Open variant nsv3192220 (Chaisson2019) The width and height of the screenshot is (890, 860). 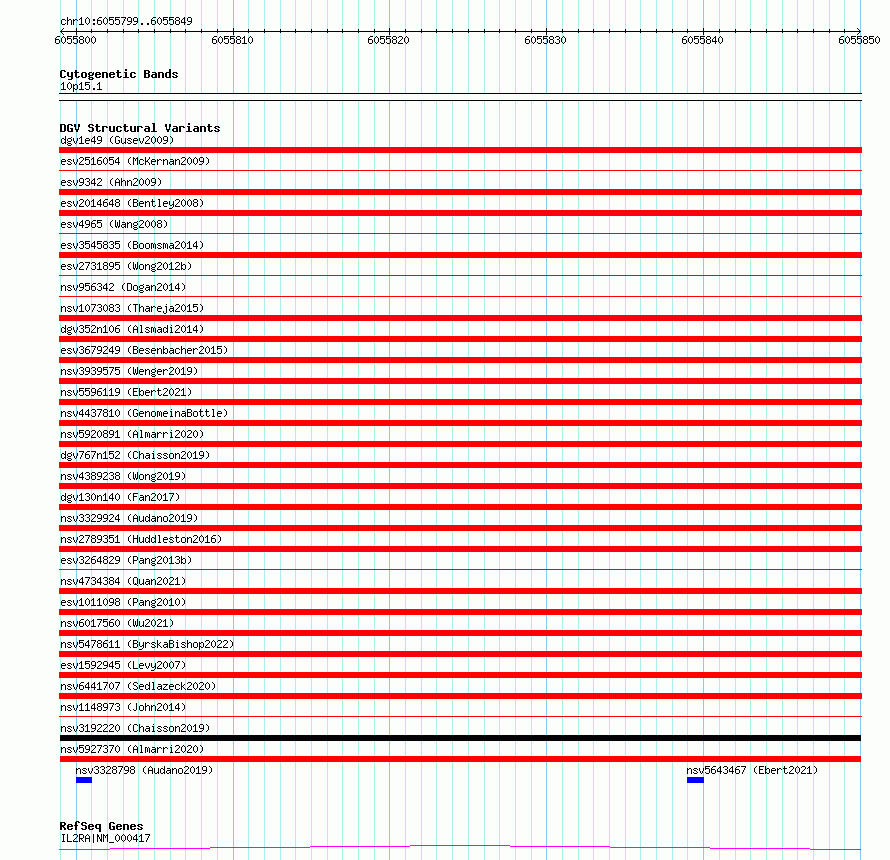coord(135,728)
